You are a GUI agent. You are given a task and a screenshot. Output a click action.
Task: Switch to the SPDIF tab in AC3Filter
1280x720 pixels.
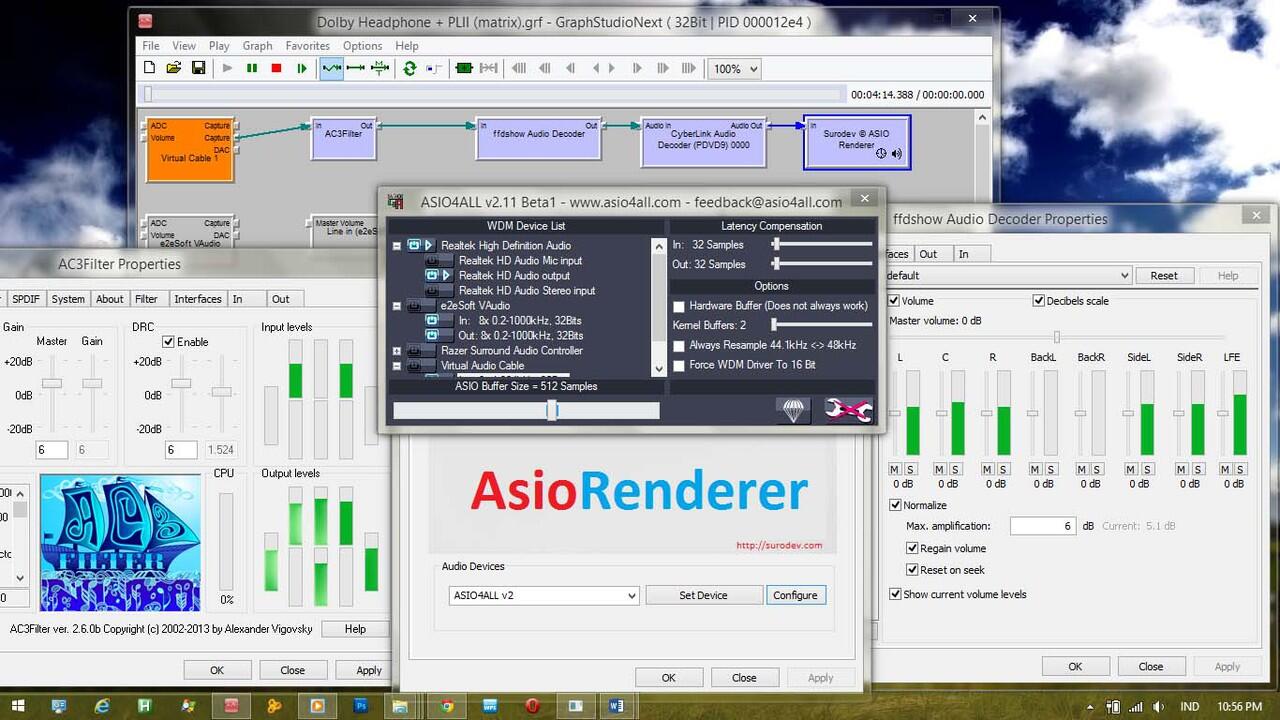coord(25,298)
